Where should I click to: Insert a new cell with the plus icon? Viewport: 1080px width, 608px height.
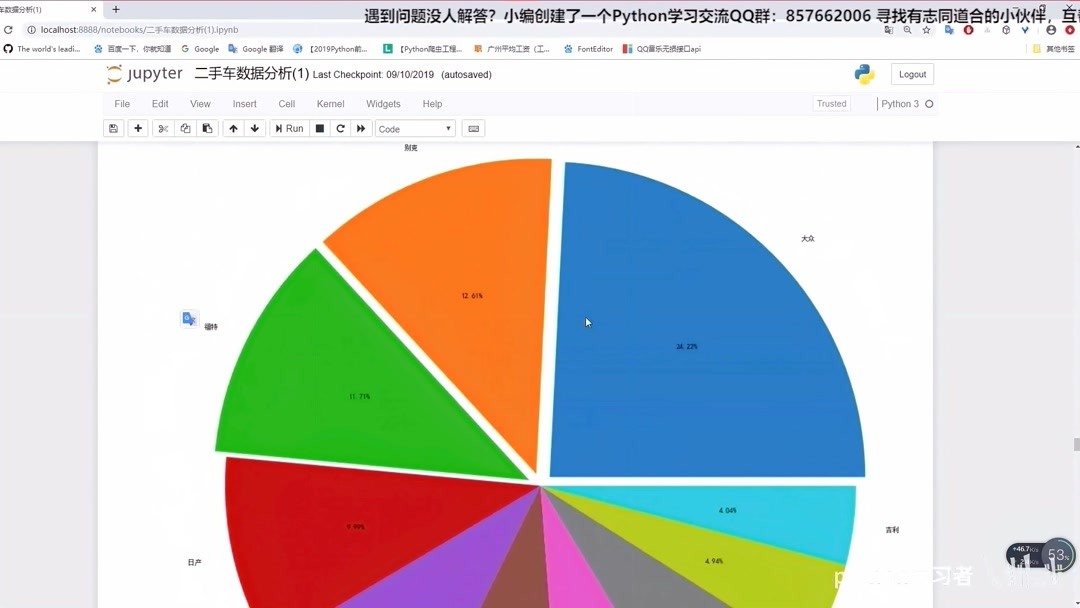point(138,128)
